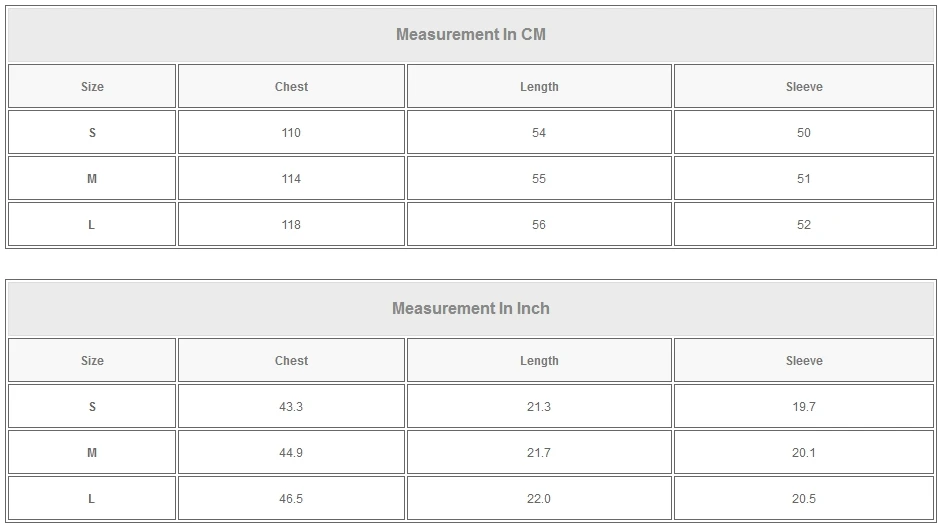Click the length value 56 cell
This screenshot has height=529, width=938.
[539, 225]
